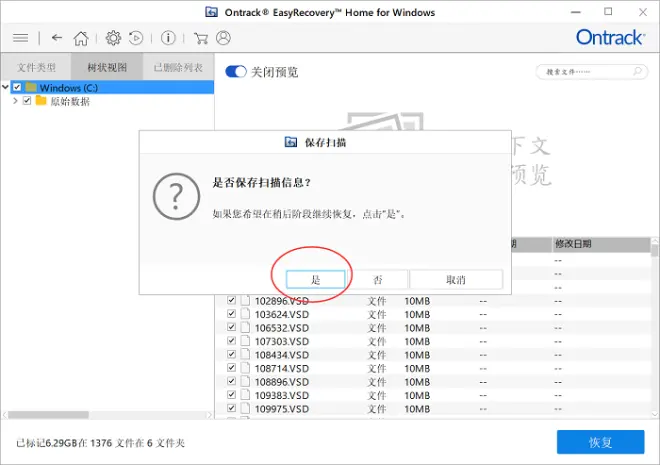Switch to the 树状视图 tab

point(107,67)
